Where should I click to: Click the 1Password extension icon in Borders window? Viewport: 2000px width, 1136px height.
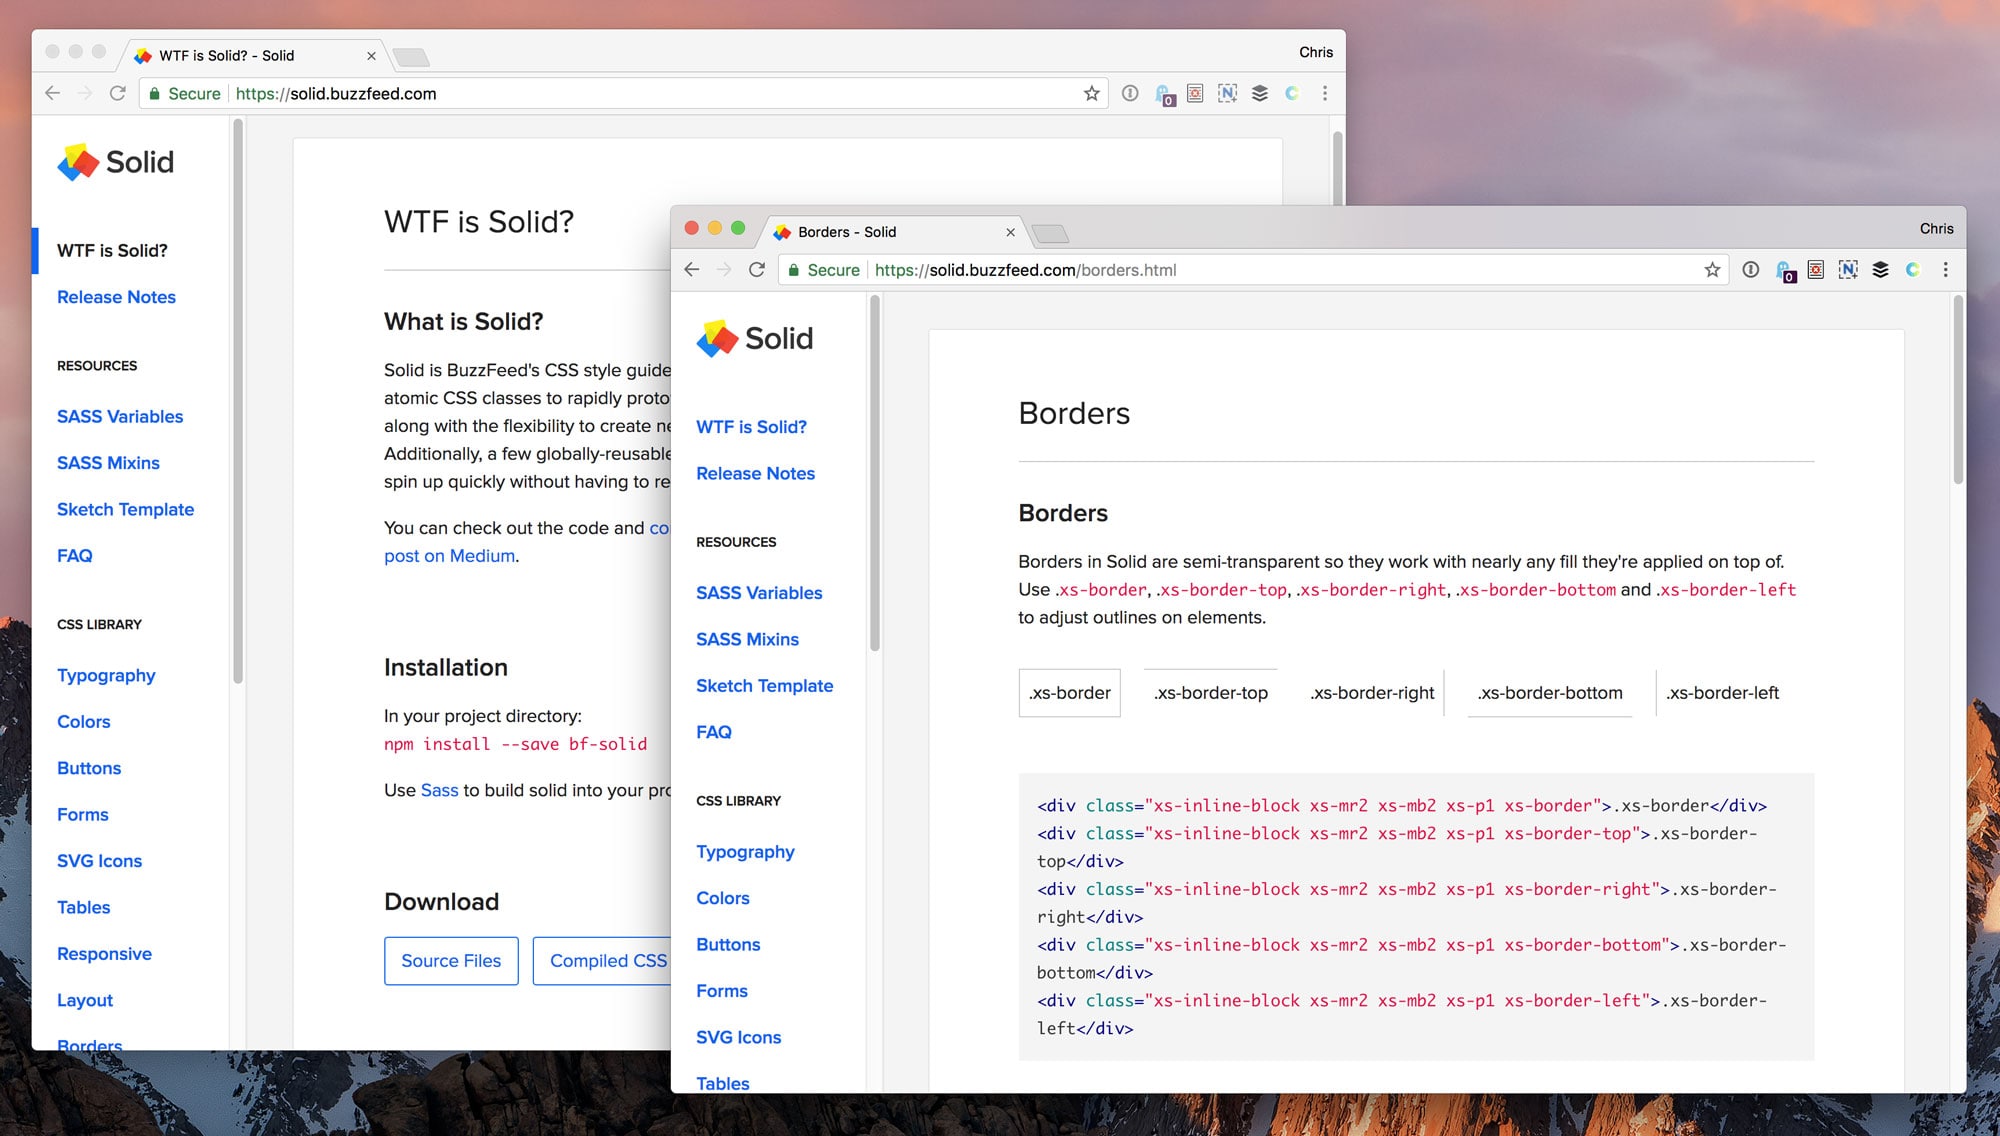pyautogui.click(x=1750, y=270)
